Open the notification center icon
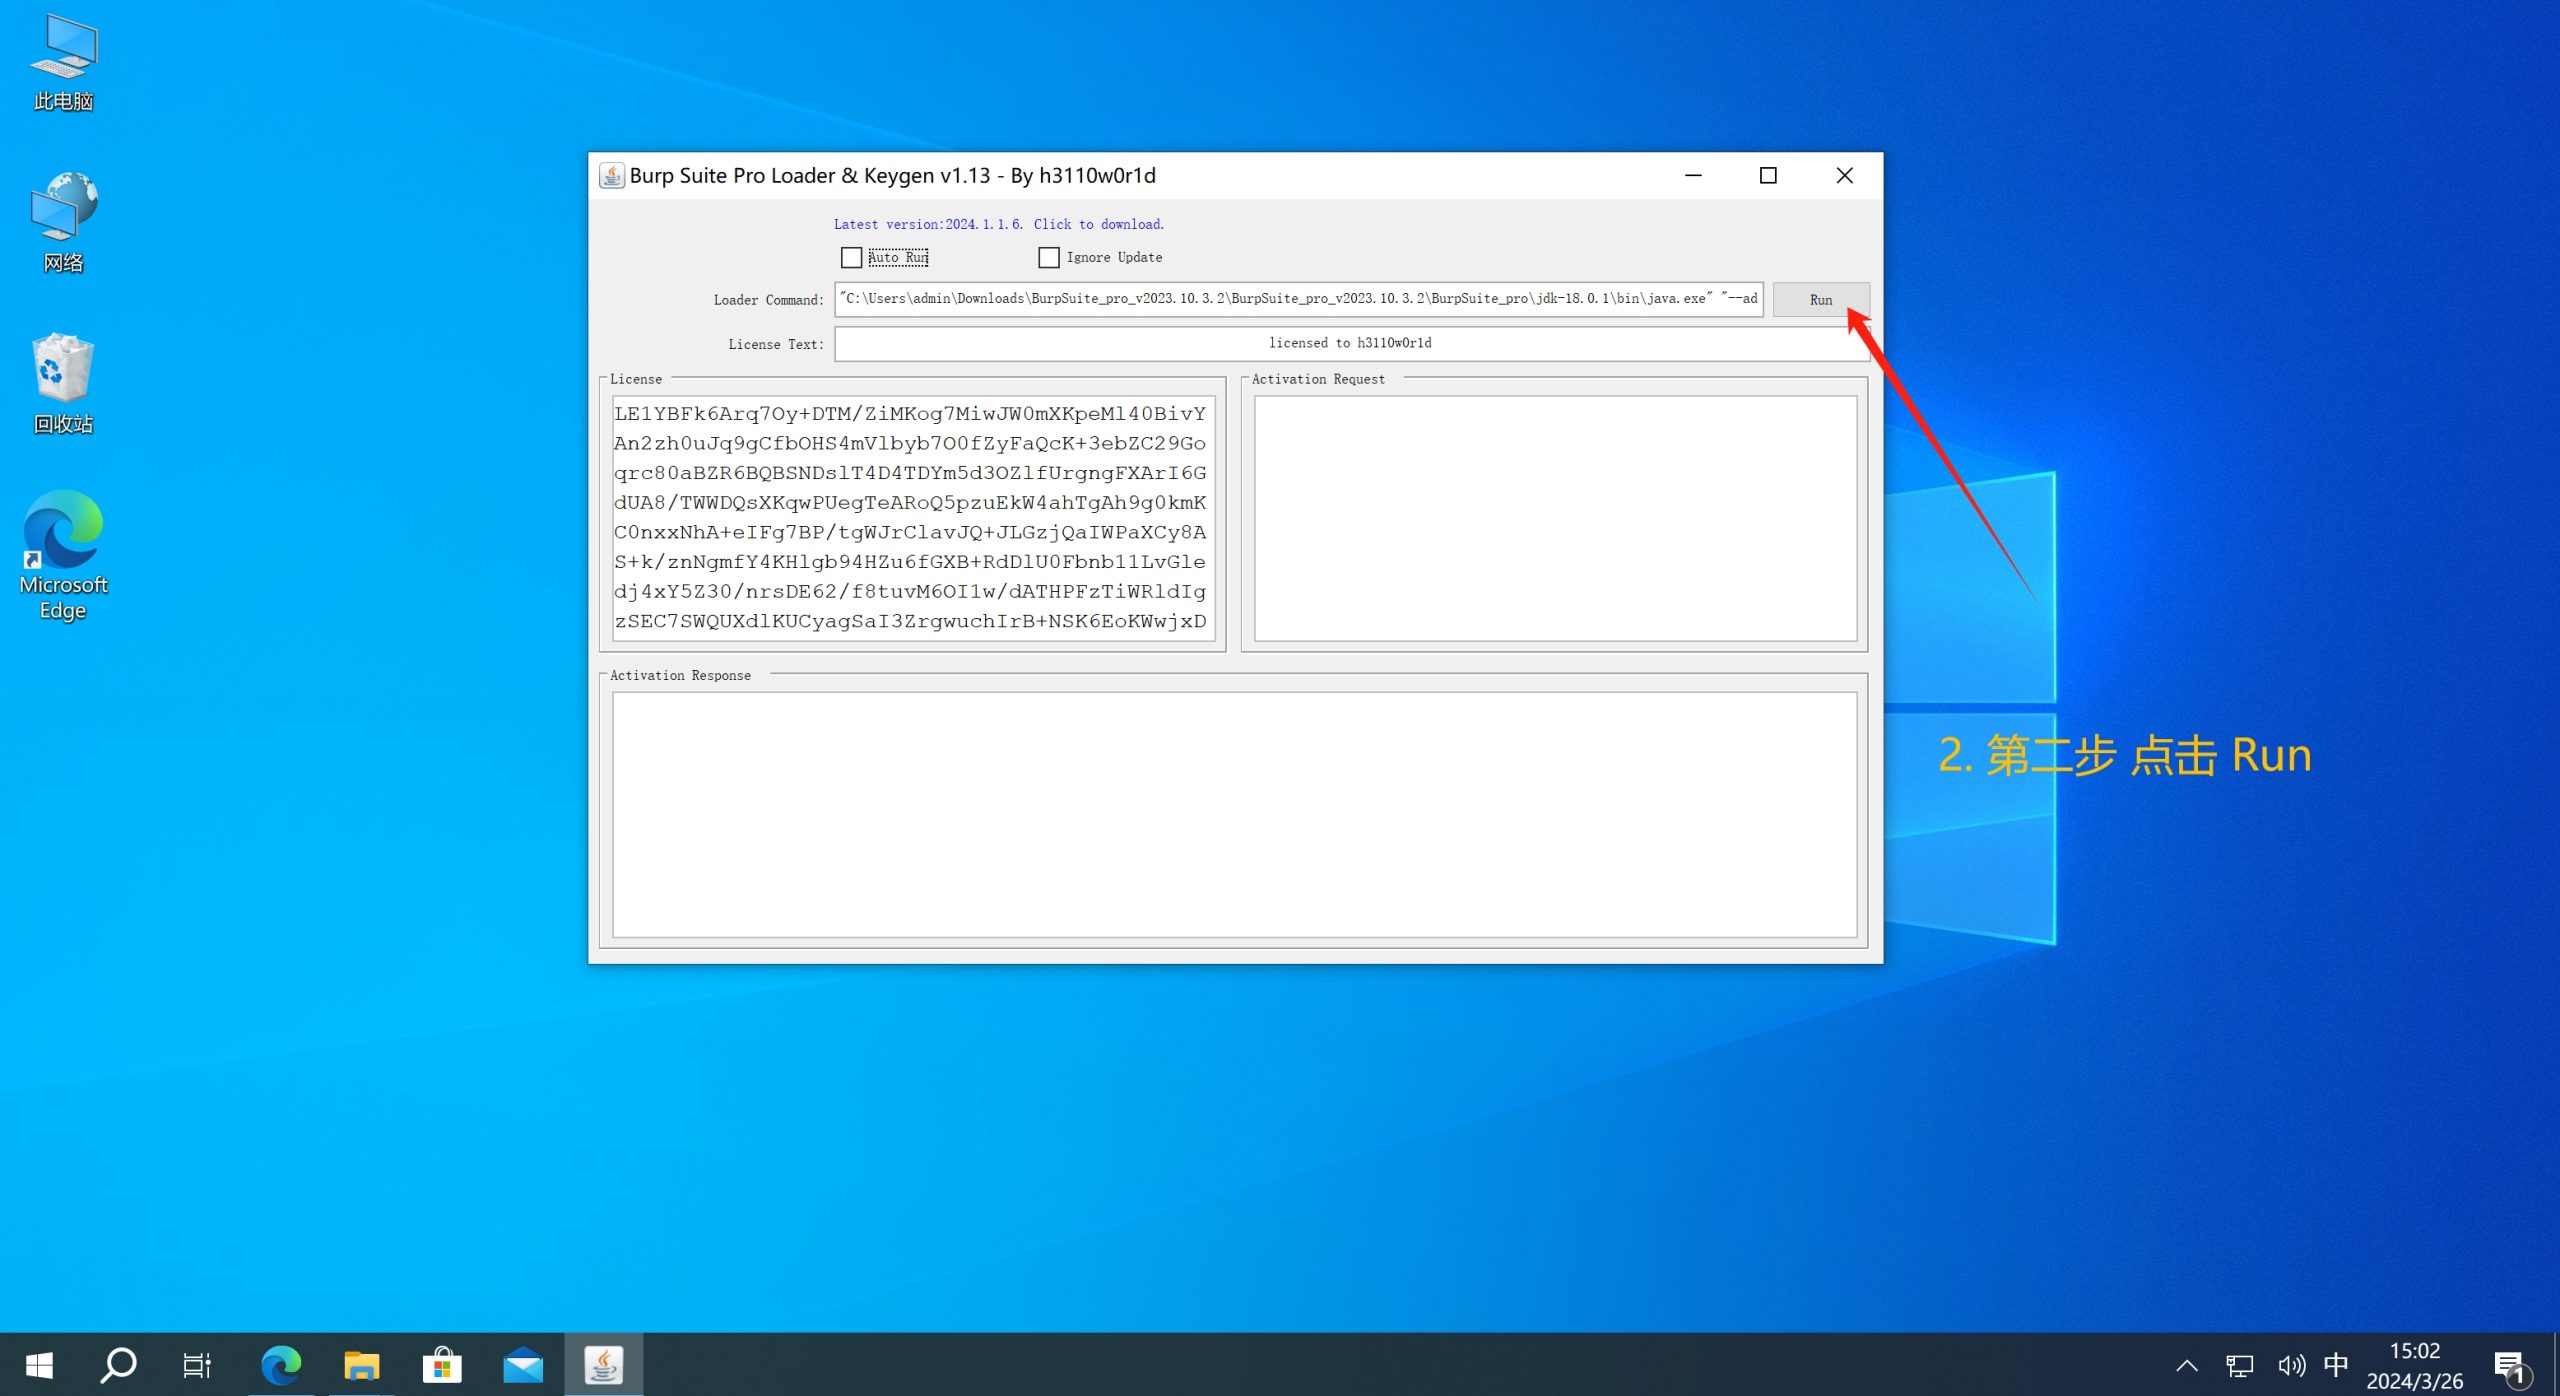This screenshot has height=1396, width=2560. pyautogui.click(x=2512, y=1367)
